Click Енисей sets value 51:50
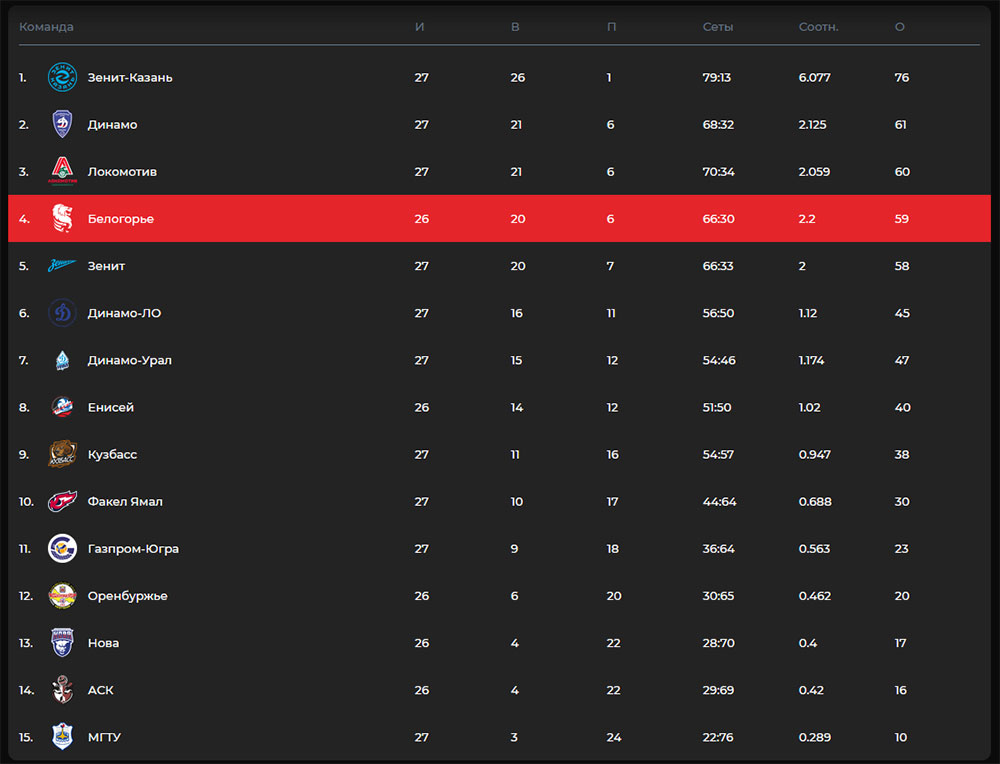 pos(717,407)
